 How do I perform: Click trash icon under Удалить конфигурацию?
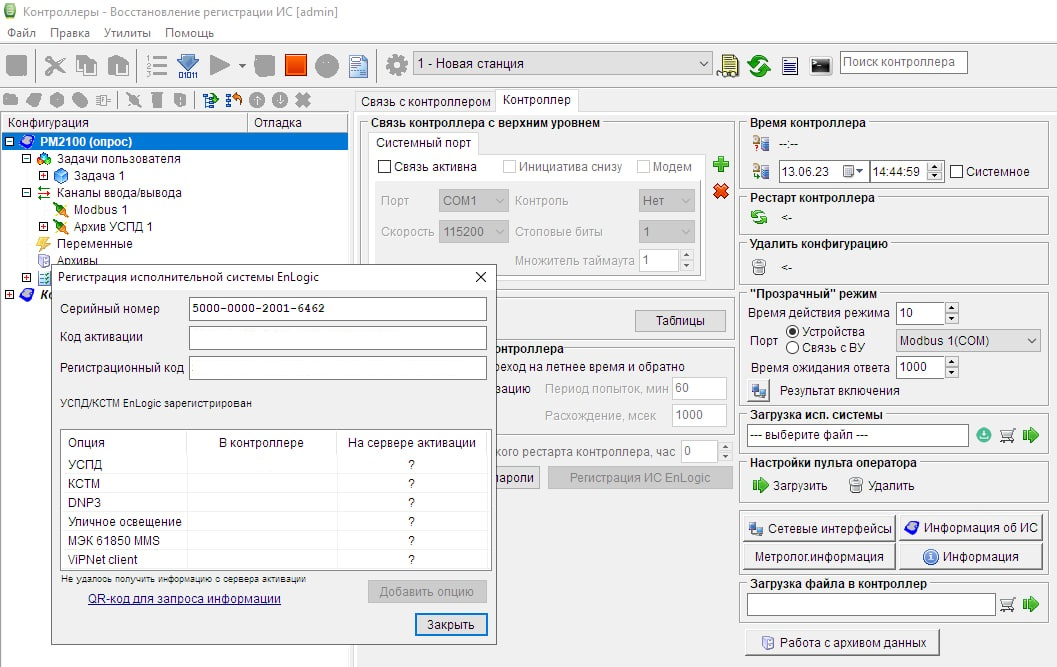(x=759, y=267)
